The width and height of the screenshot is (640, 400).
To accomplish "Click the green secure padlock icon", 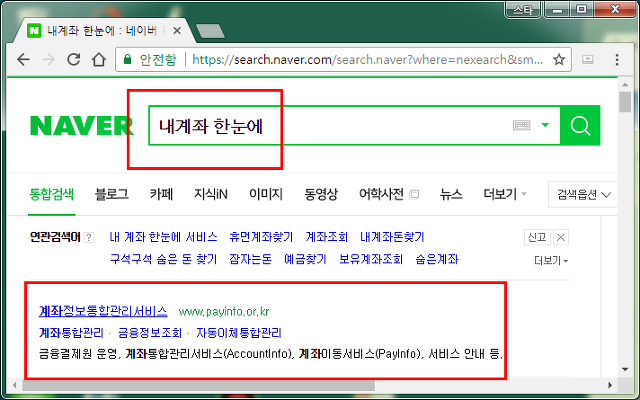I will [x=127, y=60].
